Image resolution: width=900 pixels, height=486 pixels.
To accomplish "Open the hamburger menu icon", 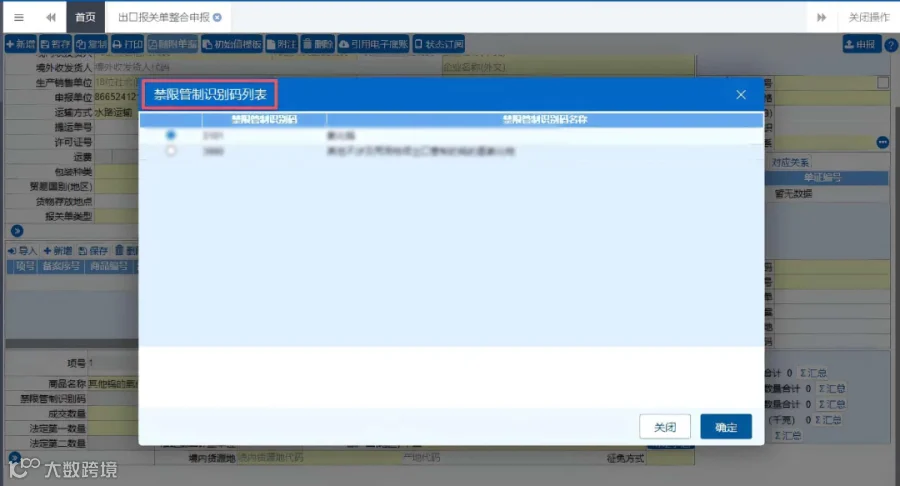I will click(19, 17).
